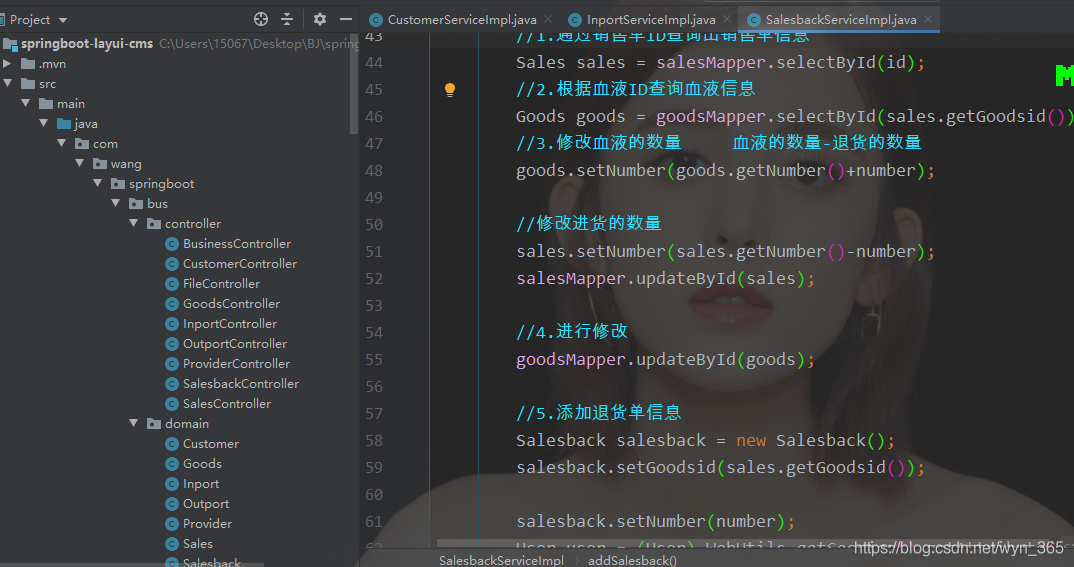Click the SalesbackController class in tree

click(240, 384)
